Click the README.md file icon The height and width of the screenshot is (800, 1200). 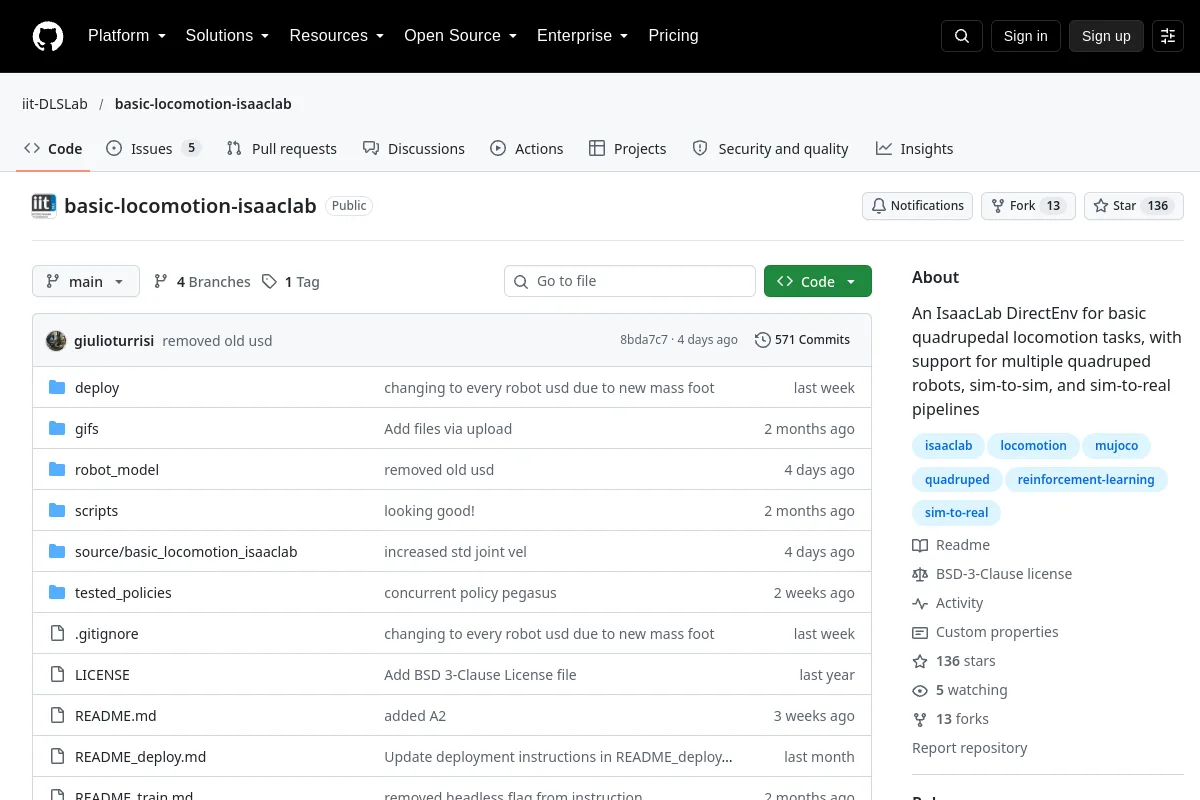(x=57, y=716)
